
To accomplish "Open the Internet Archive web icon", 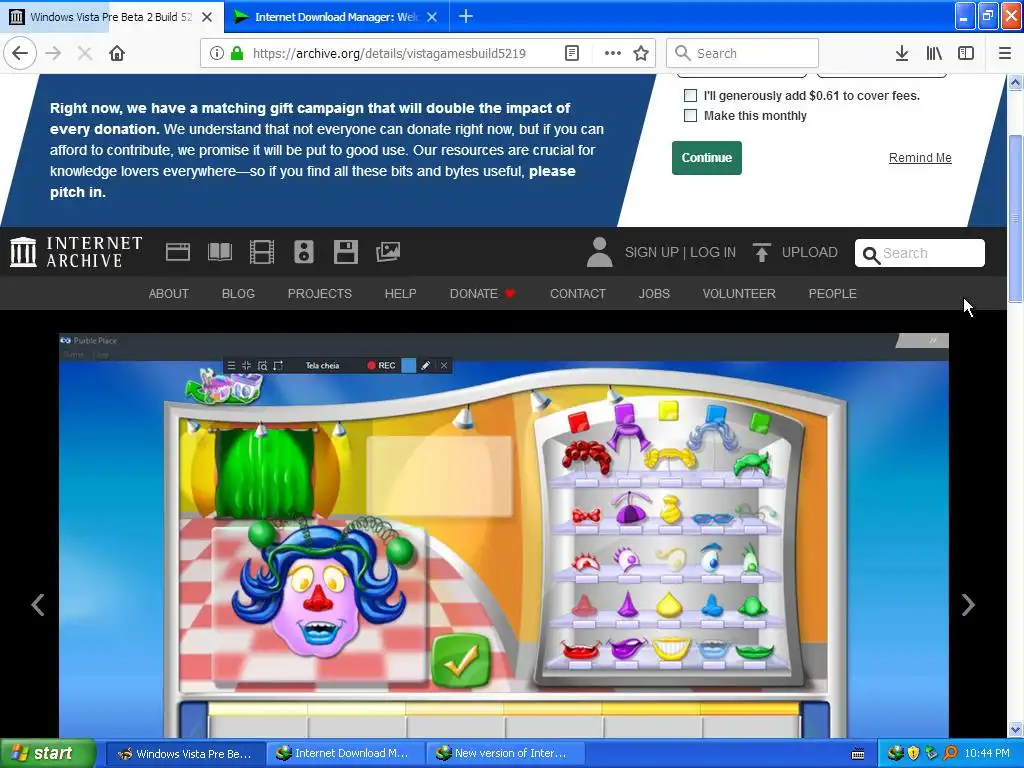I will pos(178,252).
